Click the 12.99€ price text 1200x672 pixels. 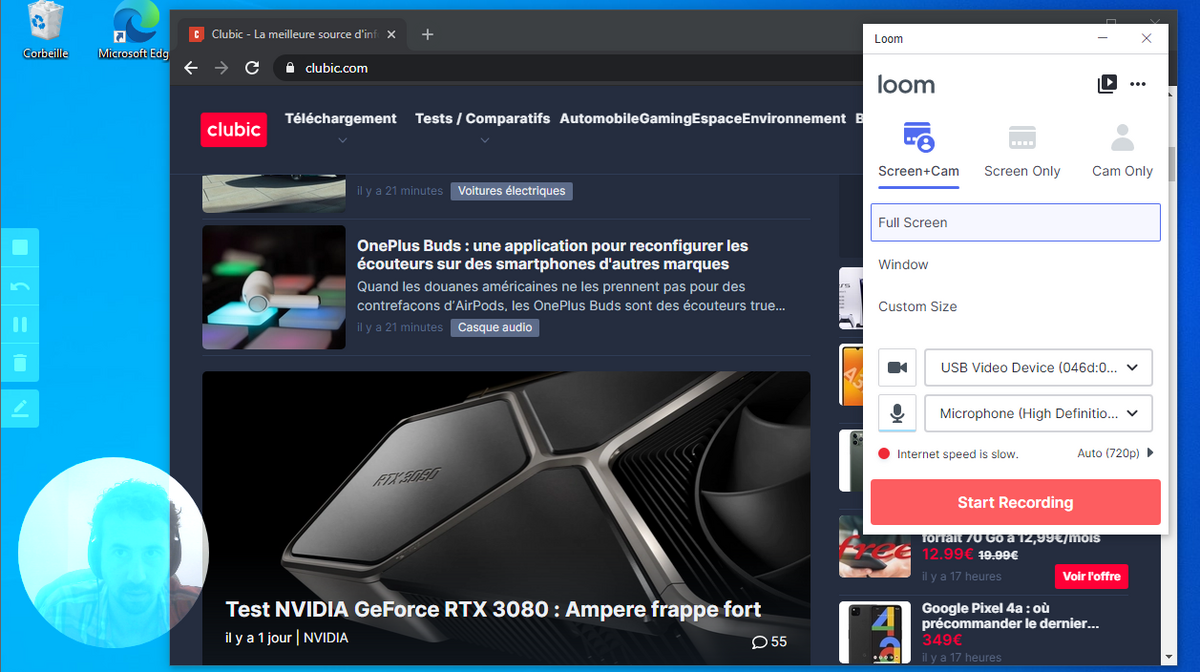click(946, 555)
